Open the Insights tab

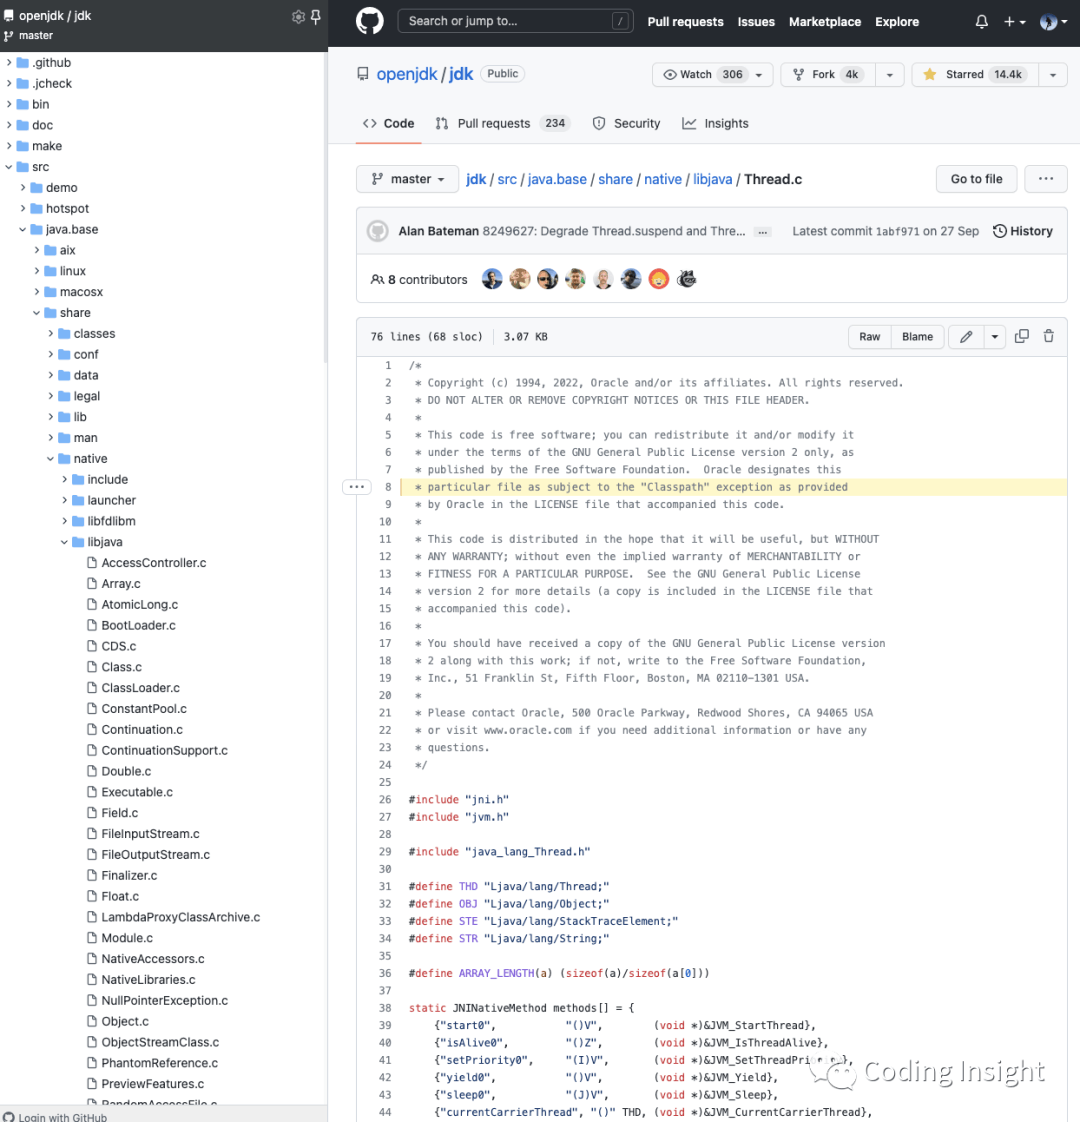pos(715,123)
